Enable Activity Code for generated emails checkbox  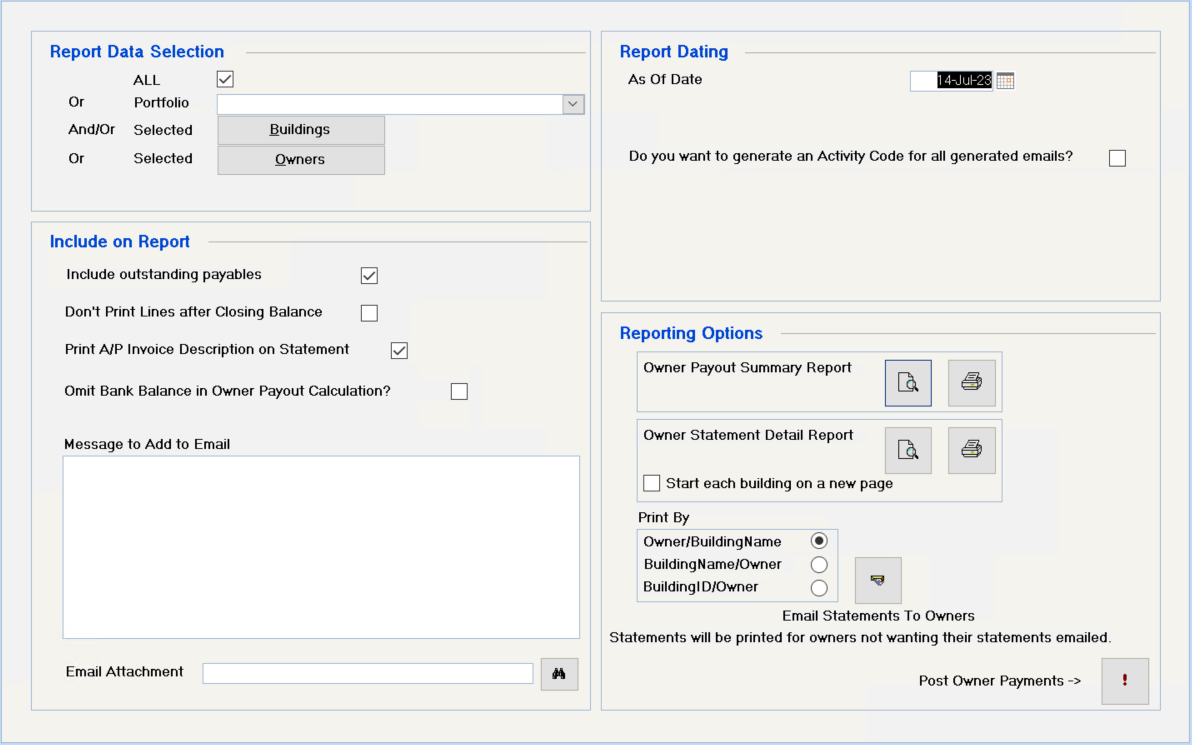[x=1118, y=158]
